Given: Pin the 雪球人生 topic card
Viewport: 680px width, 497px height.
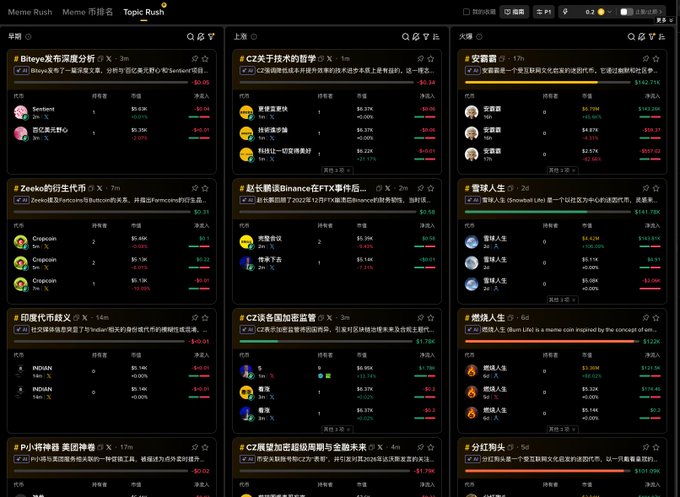Looking at the screenshot, I should click(646, 188).
